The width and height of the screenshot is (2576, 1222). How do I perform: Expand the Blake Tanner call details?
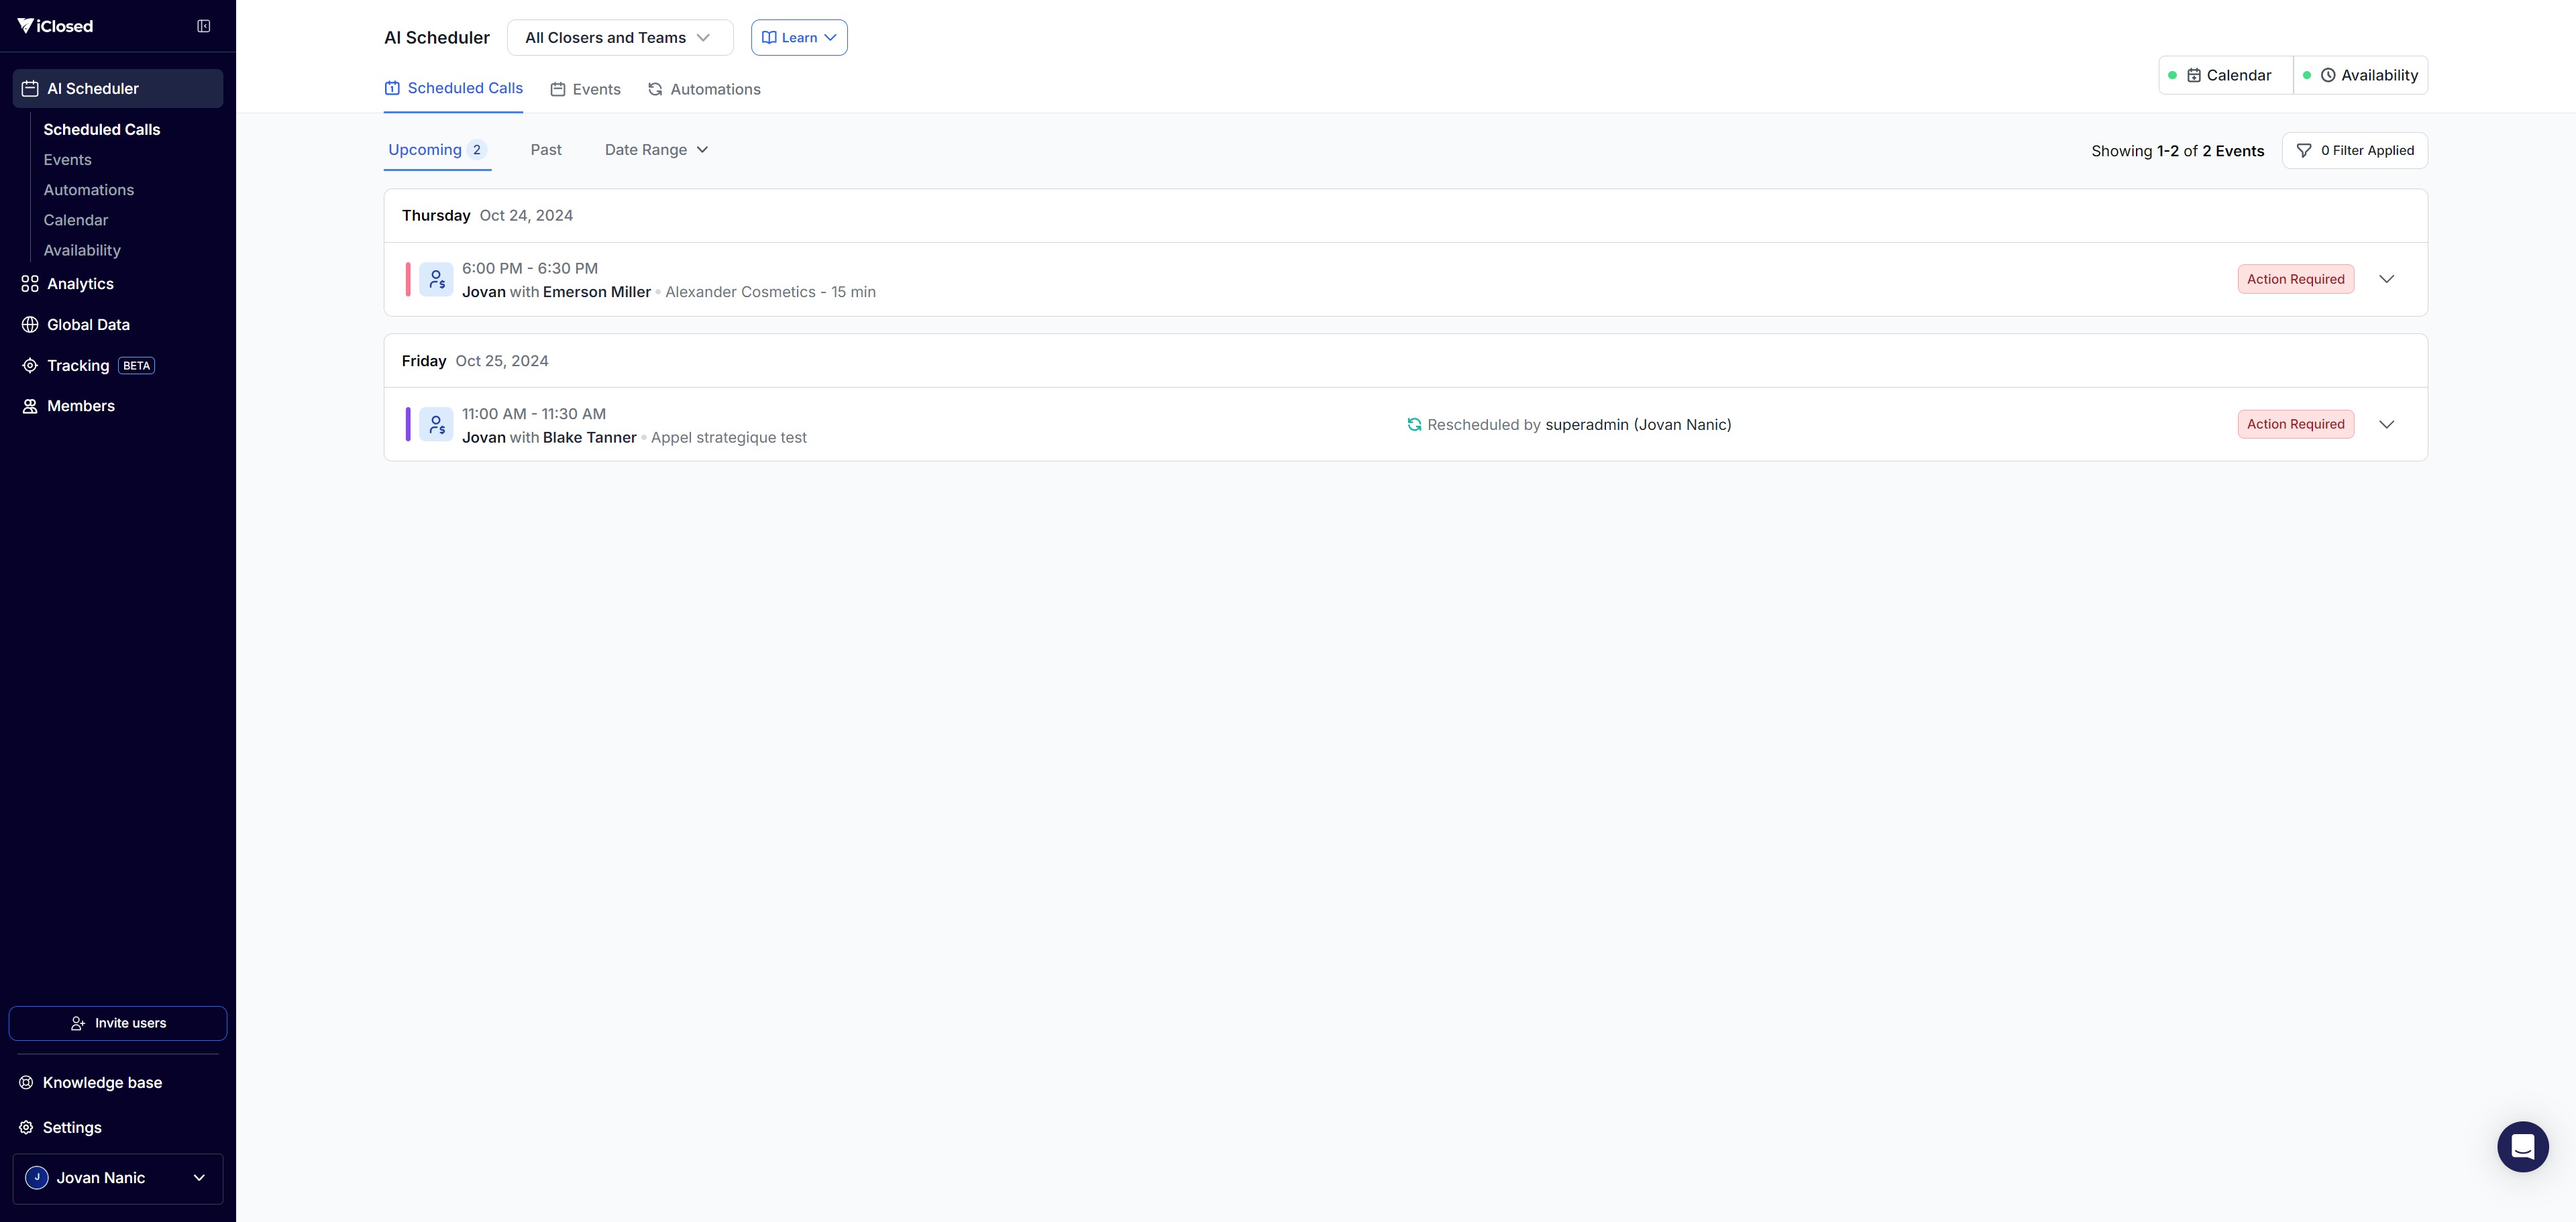click(x=2386, y=424)
